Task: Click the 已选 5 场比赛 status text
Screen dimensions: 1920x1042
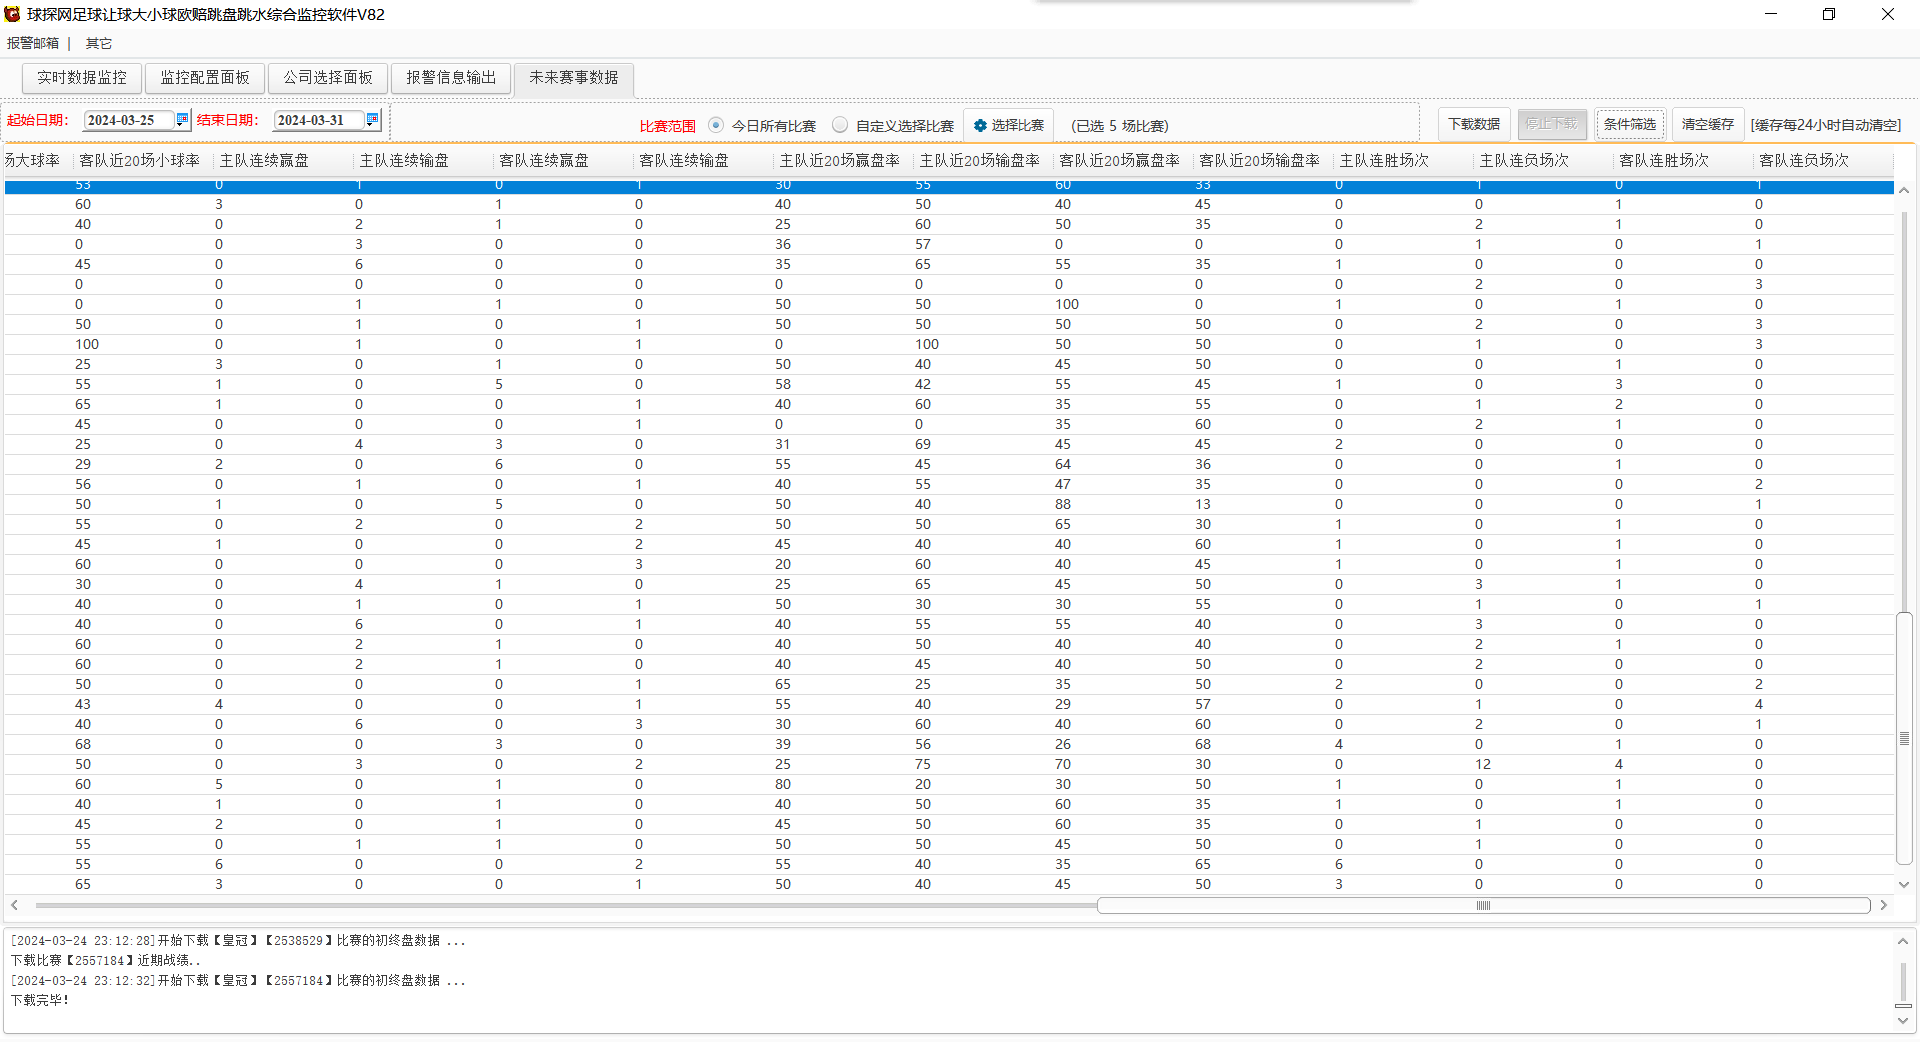Action: tap(1119, 126)
